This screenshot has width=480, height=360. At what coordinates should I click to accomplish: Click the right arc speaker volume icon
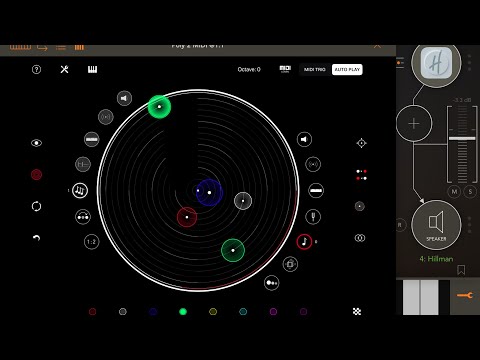tap(304, 139)
